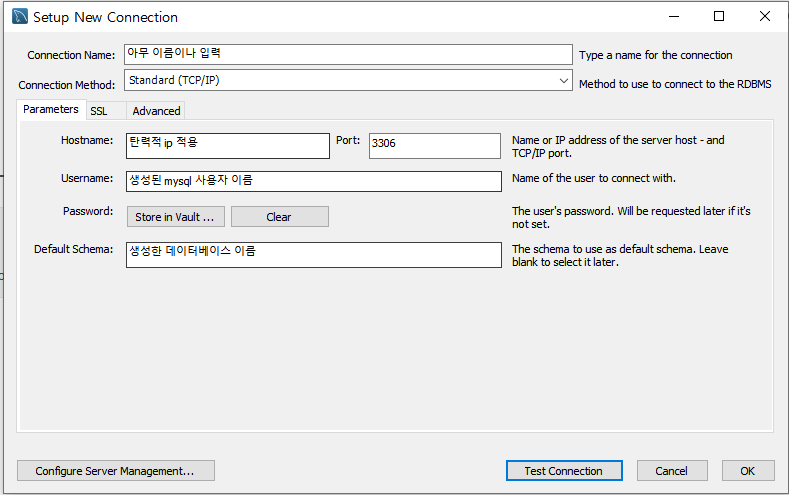Image resolution: width=789 pixels, height=495 pixels.
Task: Click the MySQL Workbench dolphin title icon
Action: click(20, 17)
